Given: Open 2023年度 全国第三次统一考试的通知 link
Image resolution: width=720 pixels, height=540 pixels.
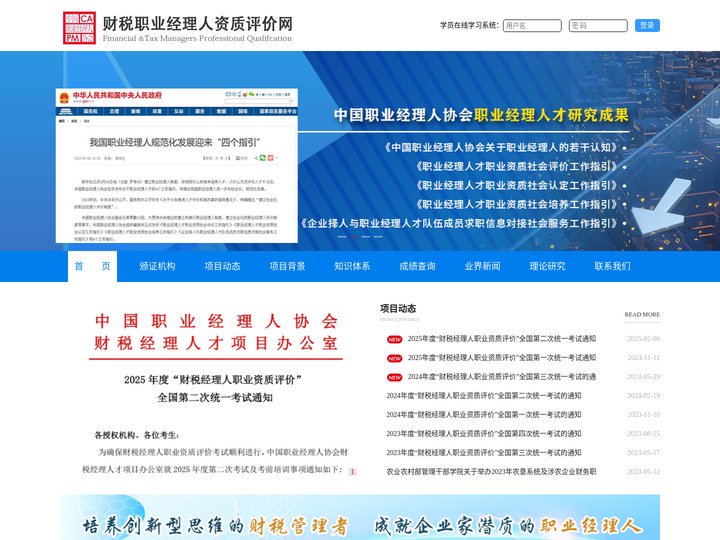Looking at the screenshot, I should pos(484,452).
